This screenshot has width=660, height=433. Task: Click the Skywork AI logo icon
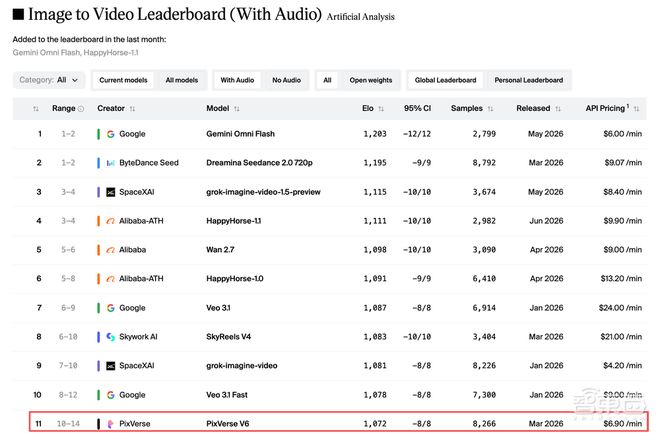pos(110,337)
